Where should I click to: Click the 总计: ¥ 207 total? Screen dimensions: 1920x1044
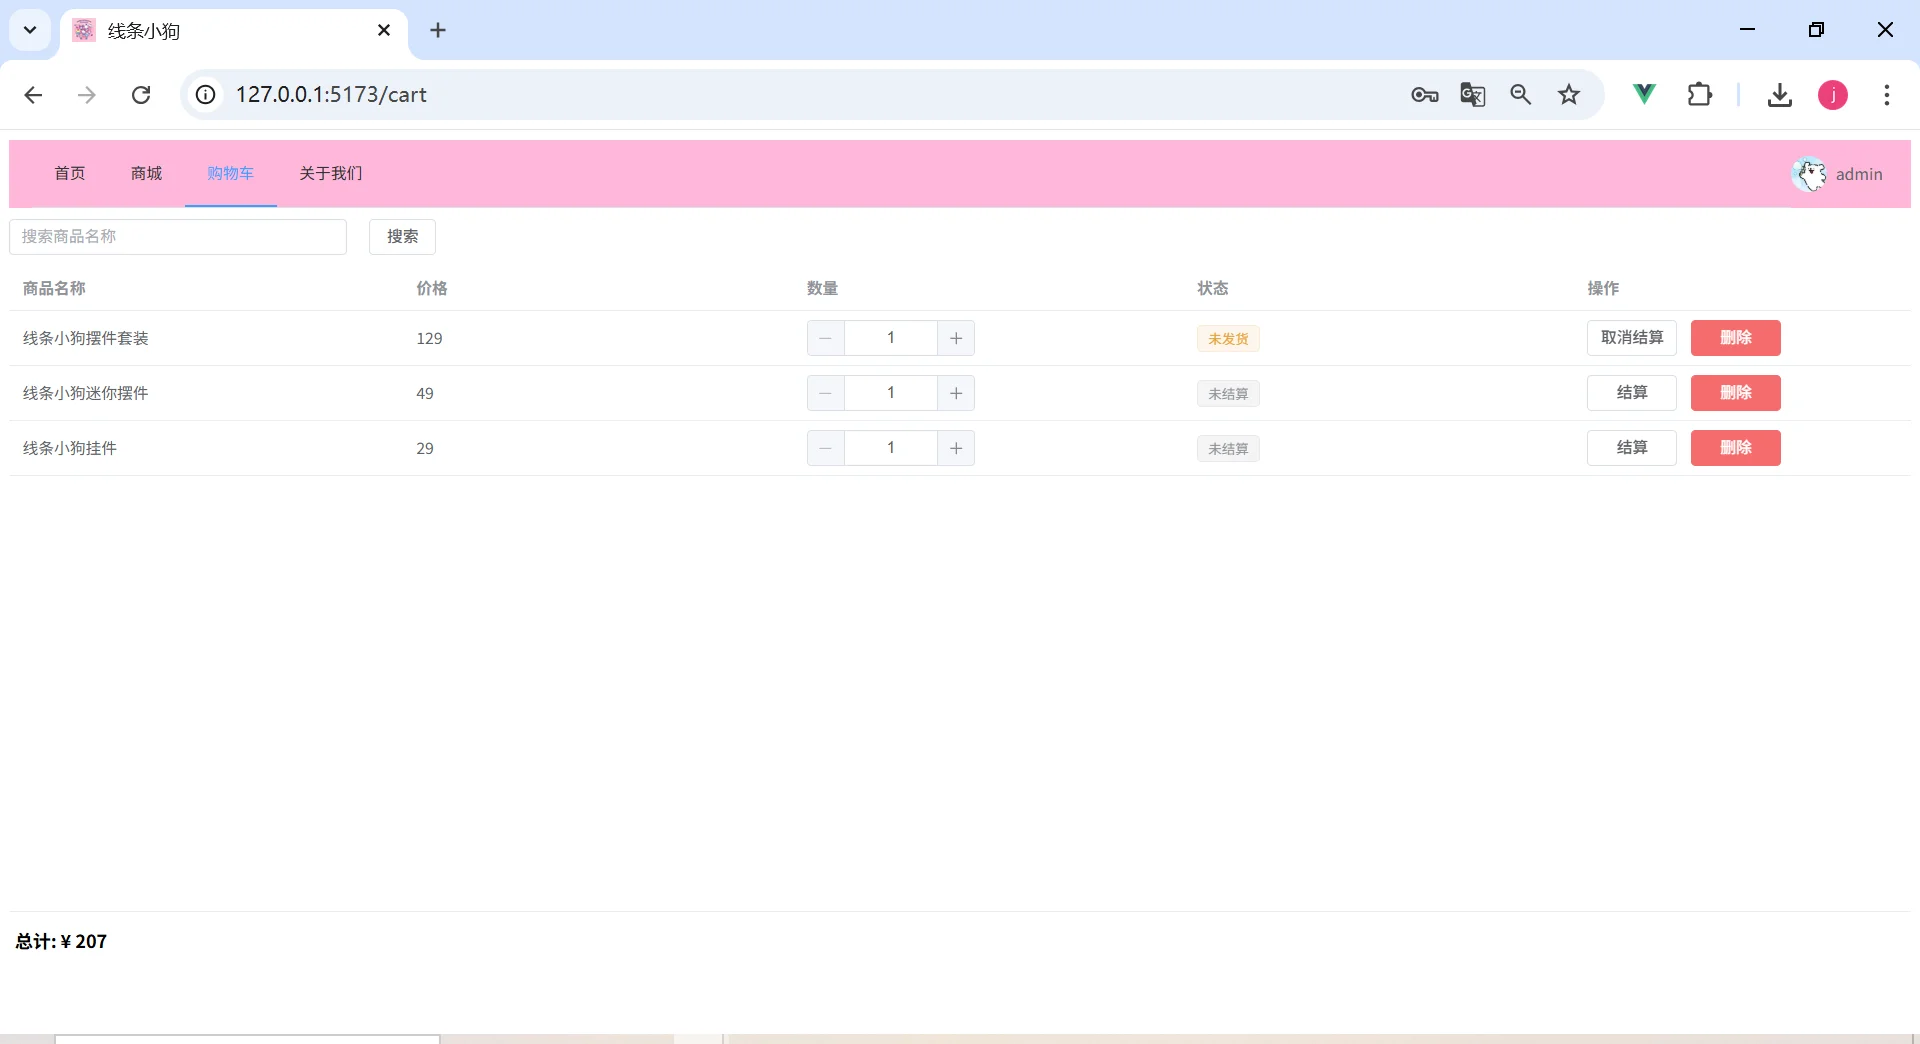coord(61,941)
